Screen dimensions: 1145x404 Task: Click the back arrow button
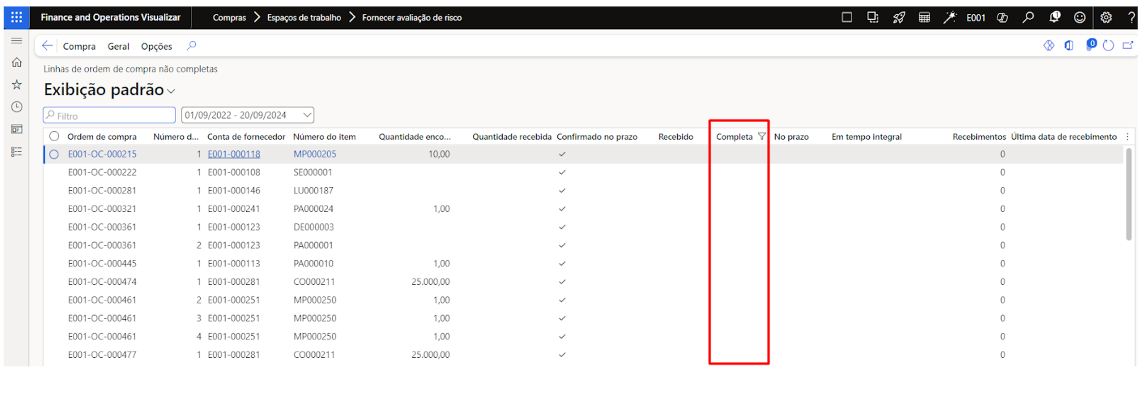pos(48,46)
